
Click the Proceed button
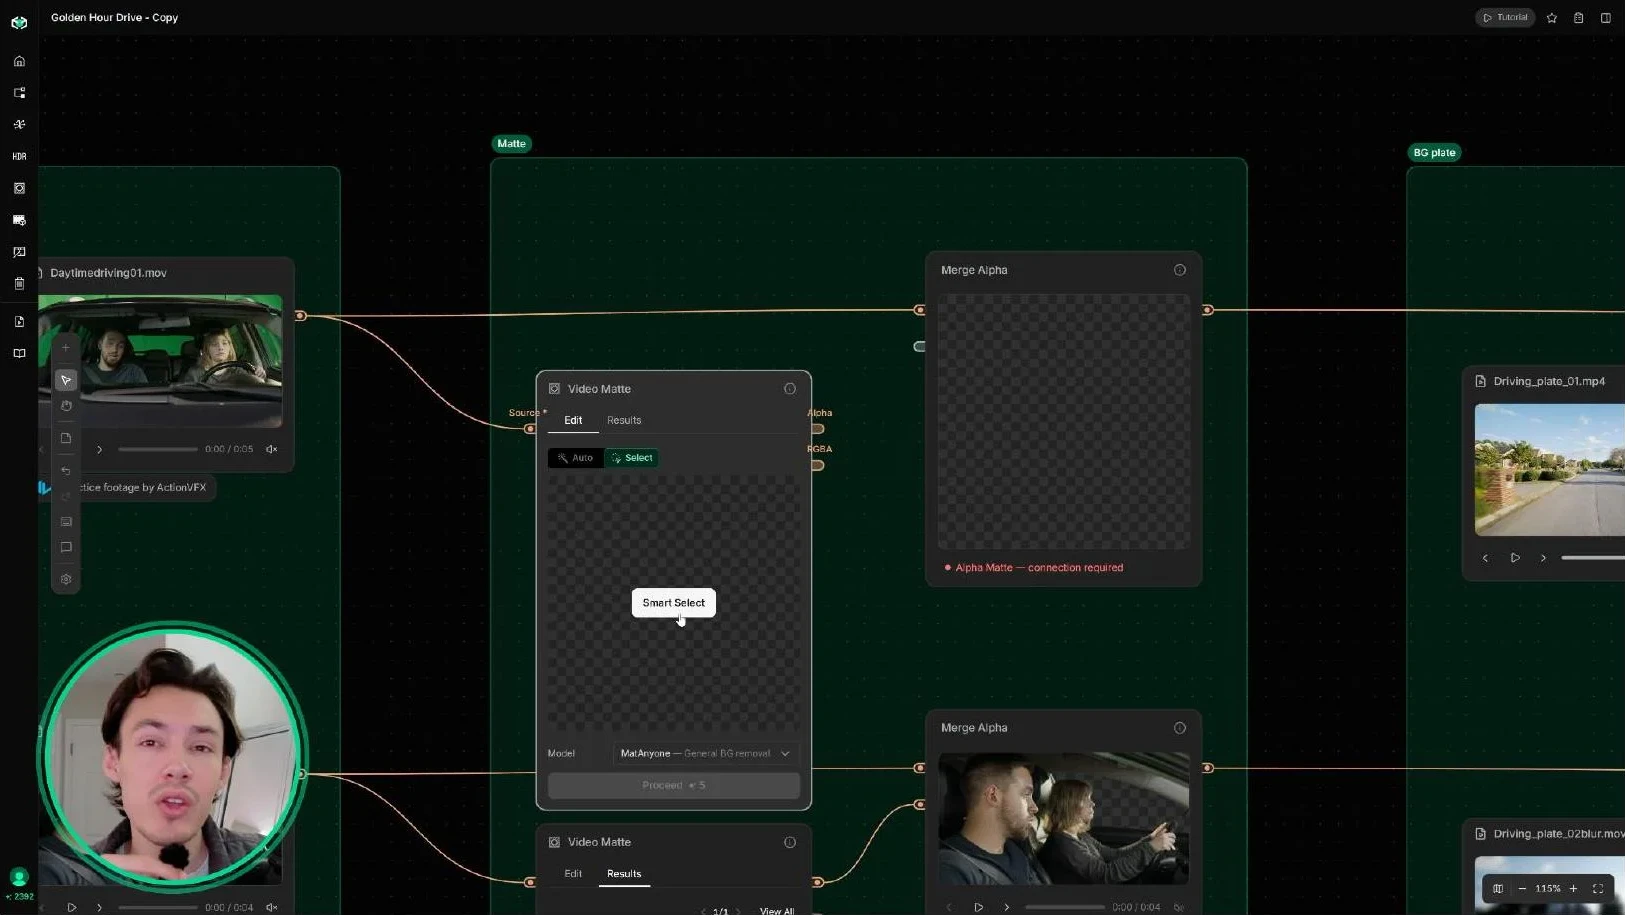[x=674, y=785]
